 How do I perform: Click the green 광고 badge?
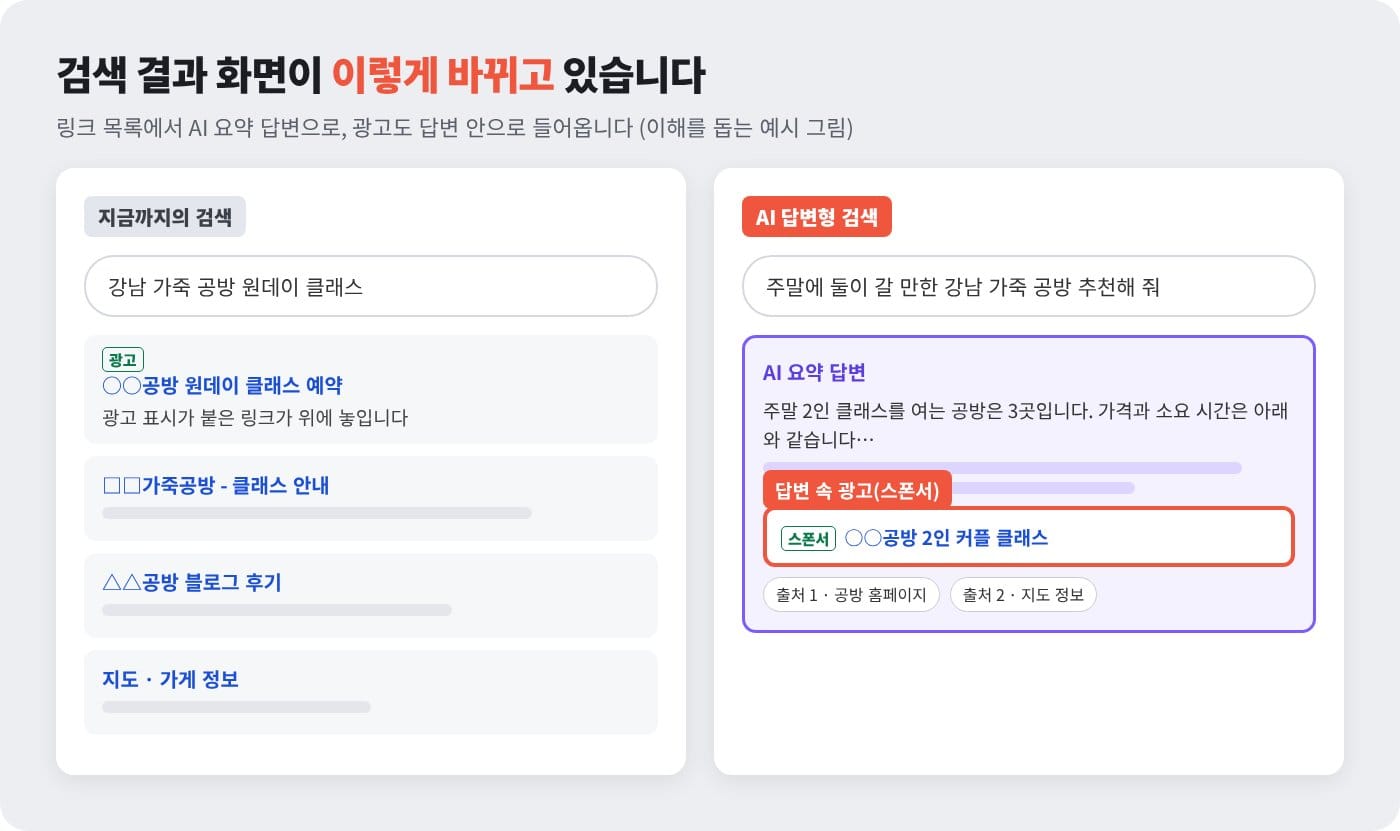click(123, 359)
